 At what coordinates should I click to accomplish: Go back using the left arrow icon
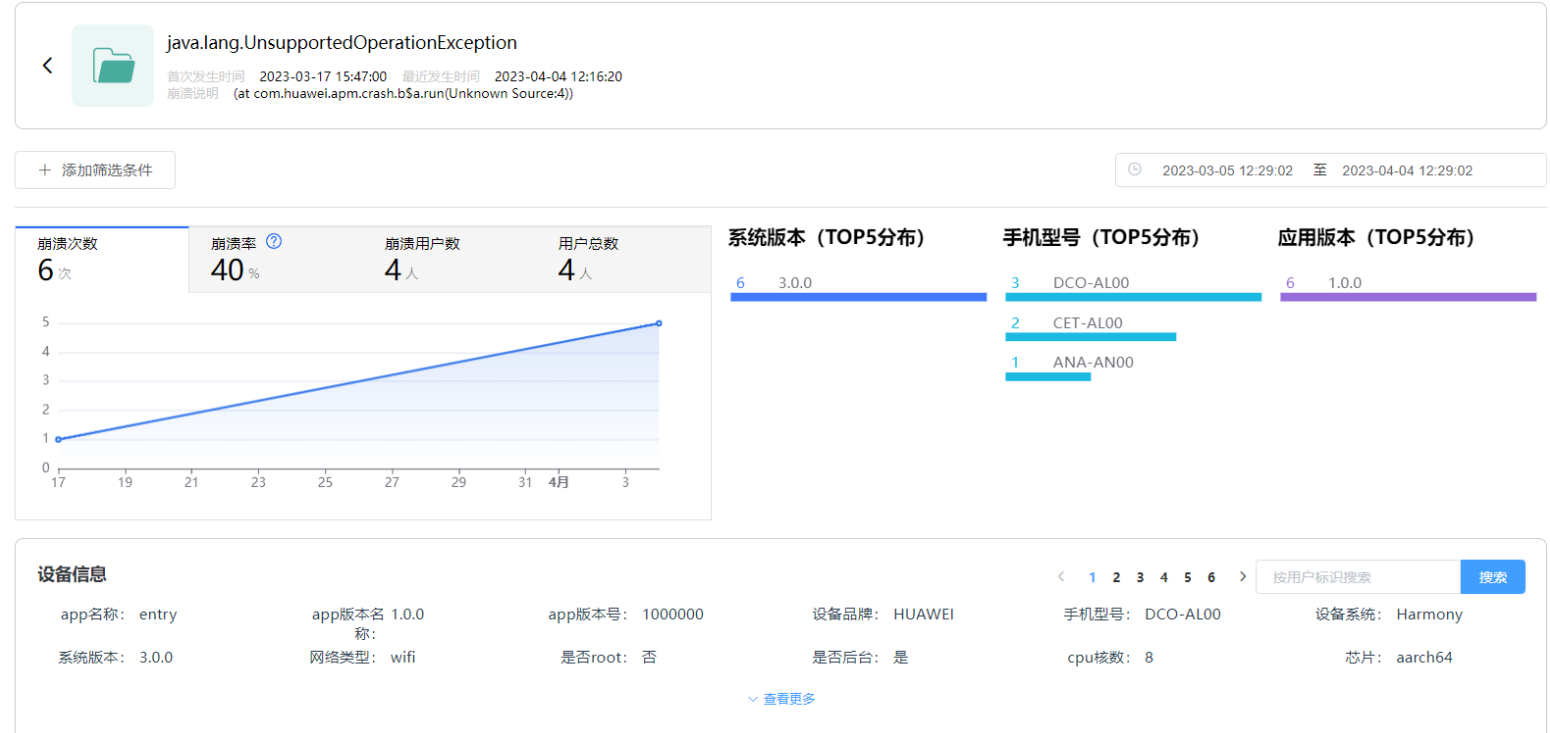pyautogui.click(x=47, y=65)
